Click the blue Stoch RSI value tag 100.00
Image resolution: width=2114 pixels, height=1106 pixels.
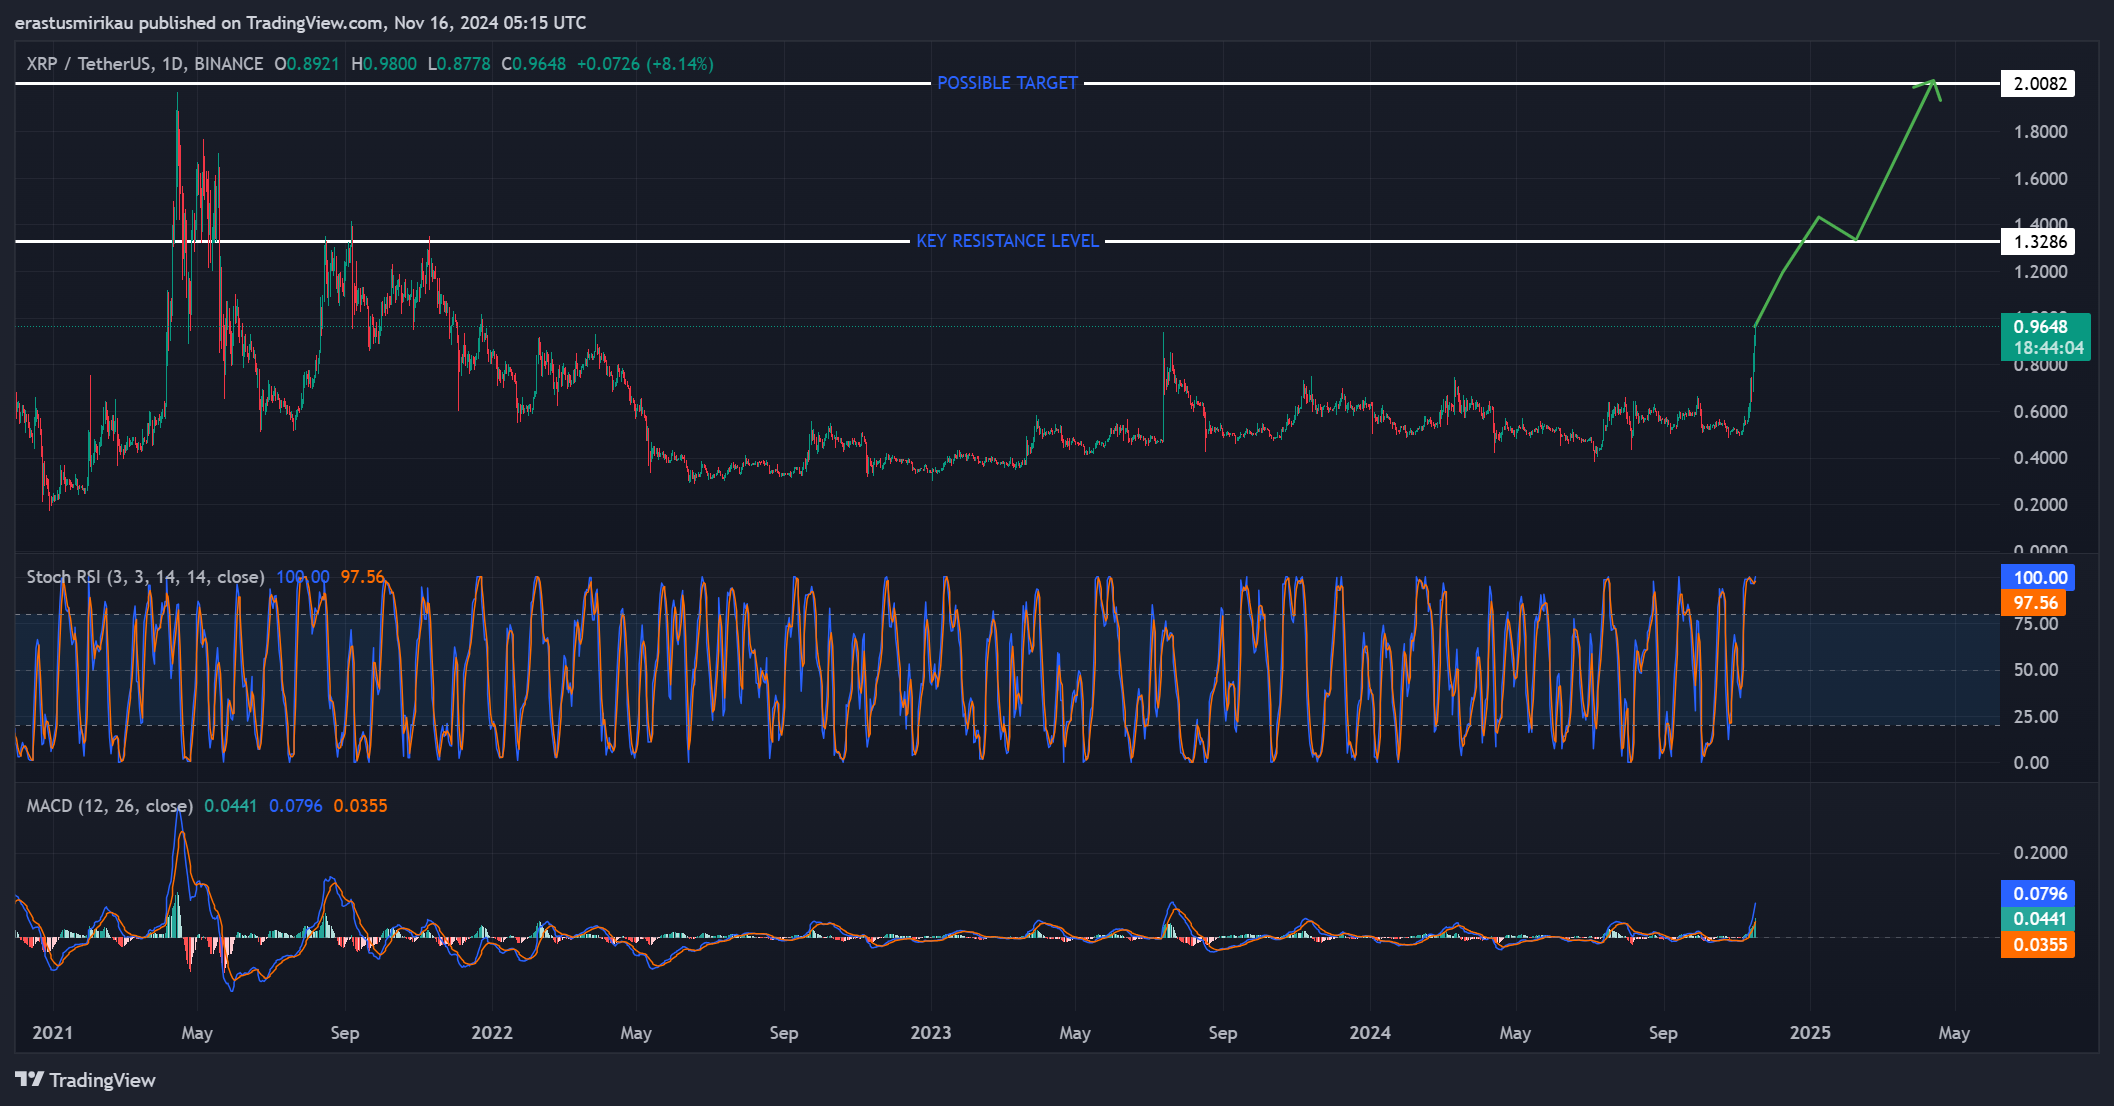tap(2037, 577)
